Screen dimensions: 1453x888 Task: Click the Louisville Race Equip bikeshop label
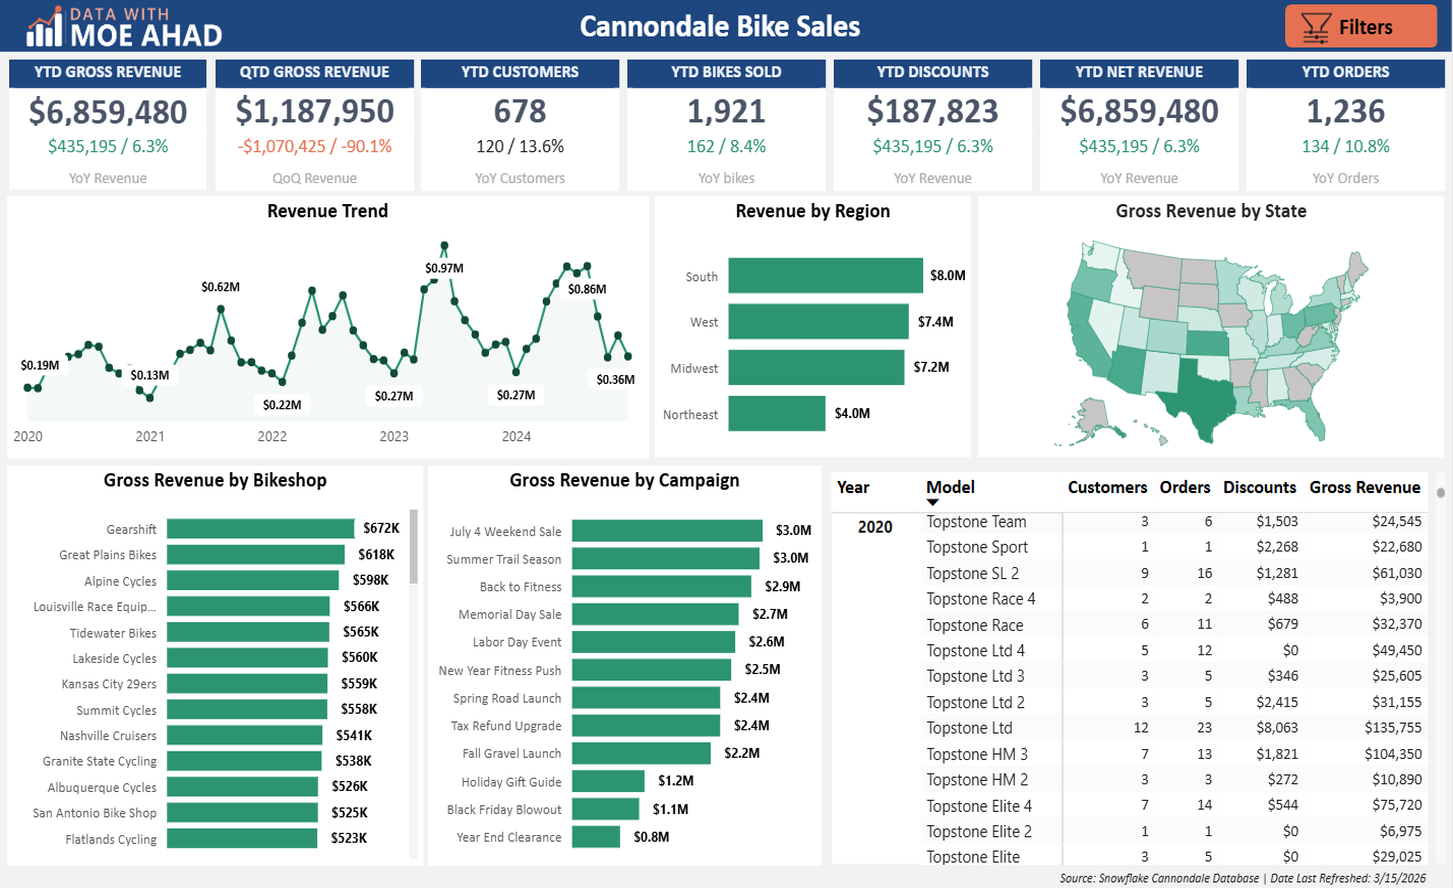click(x=95, y=606)
